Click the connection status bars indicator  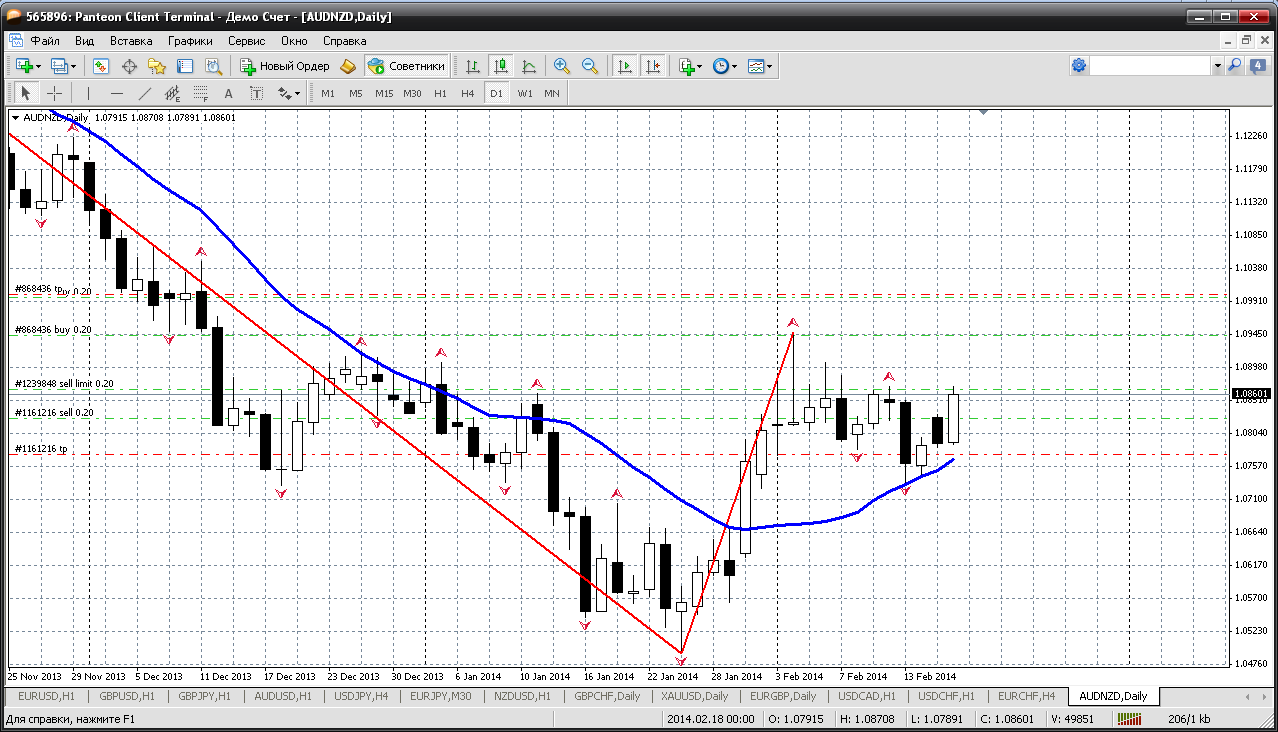[x=1130, y=719]
